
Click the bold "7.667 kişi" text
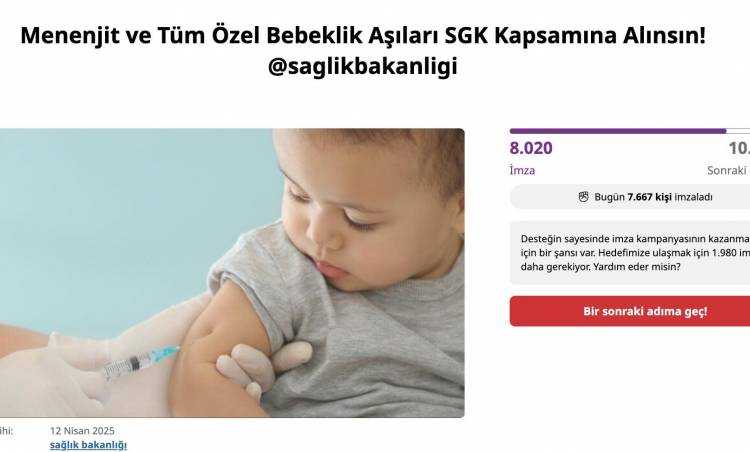click(650, 197)
